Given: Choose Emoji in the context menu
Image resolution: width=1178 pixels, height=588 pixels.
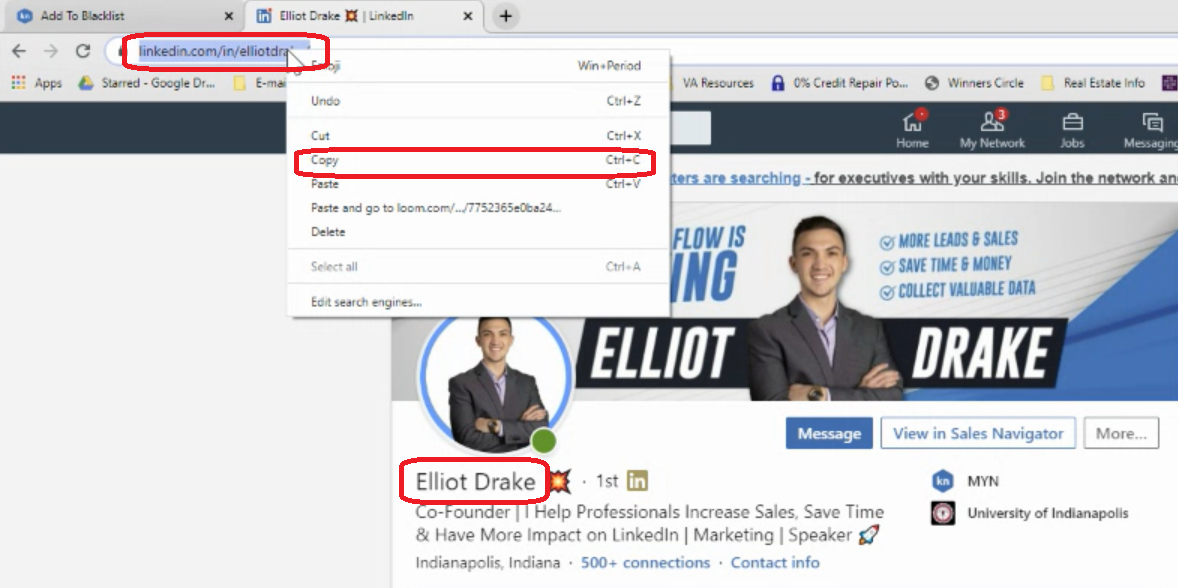Looking at the screenshot, I should (479, 65).
